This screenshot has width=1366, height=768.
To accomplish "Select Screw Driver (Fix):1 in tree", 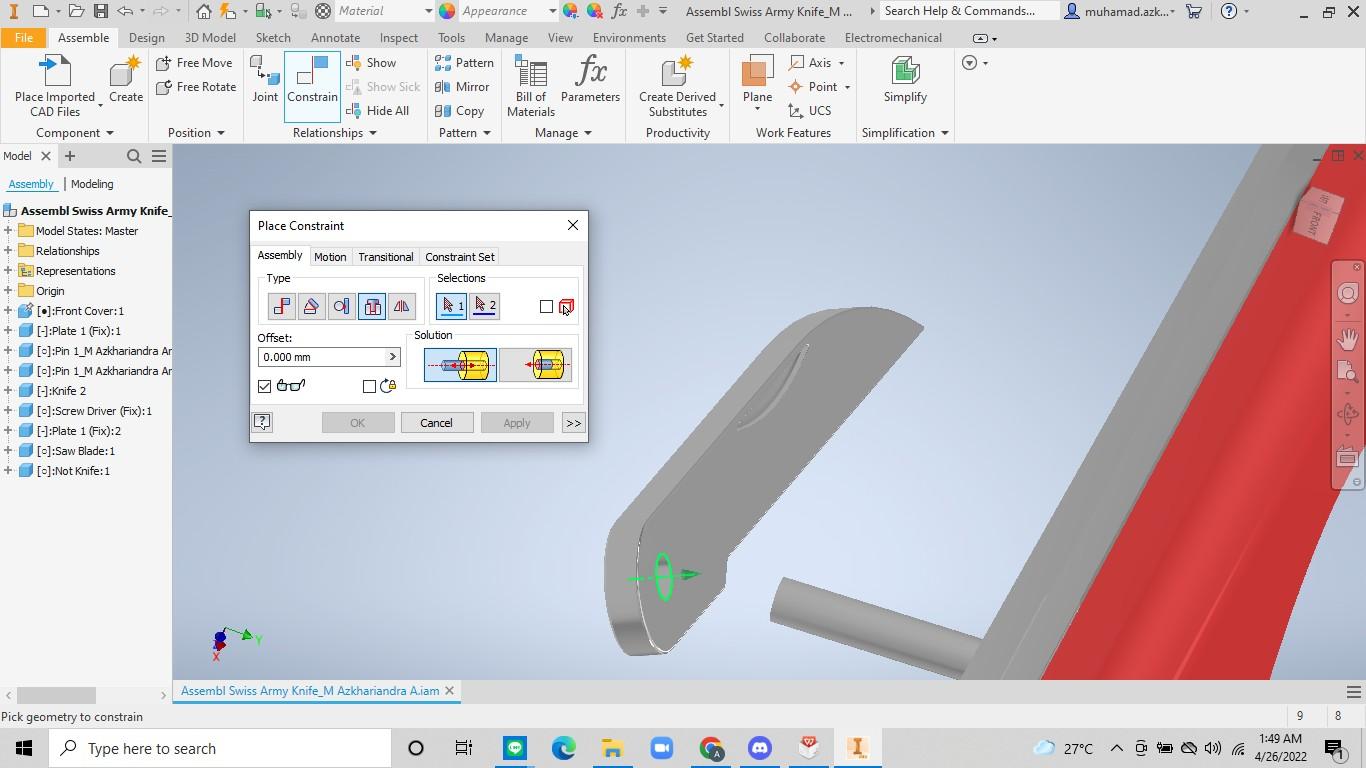I will [x=94, y=411].
